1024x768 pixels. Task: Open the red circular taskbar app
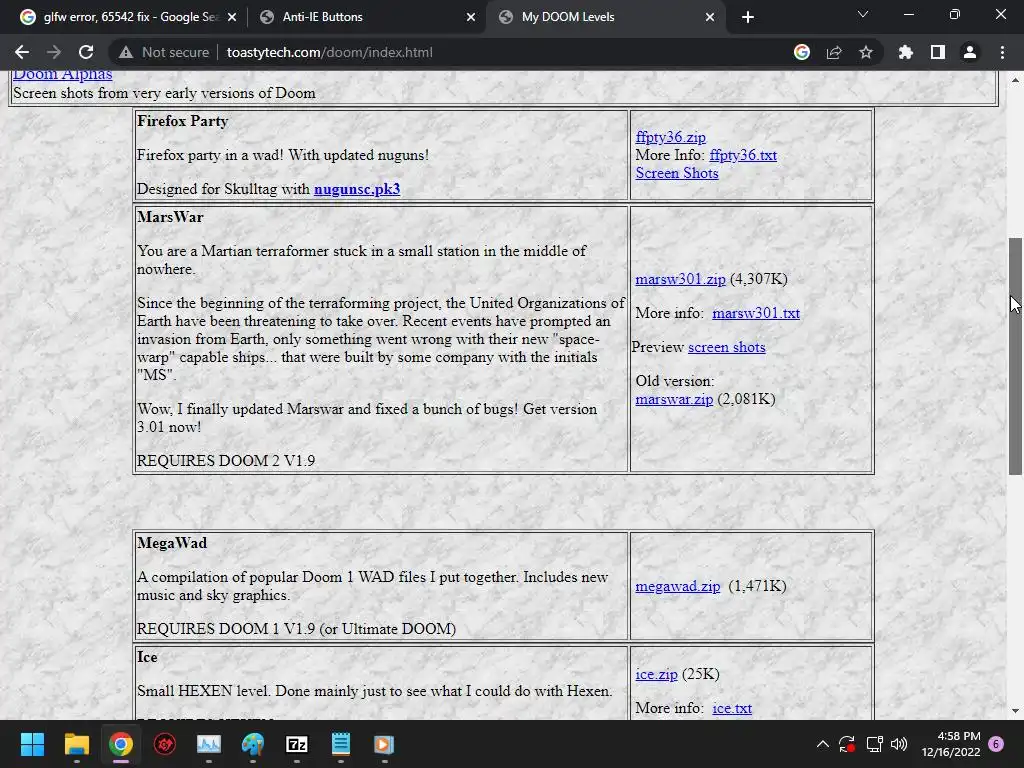point(165,744)
